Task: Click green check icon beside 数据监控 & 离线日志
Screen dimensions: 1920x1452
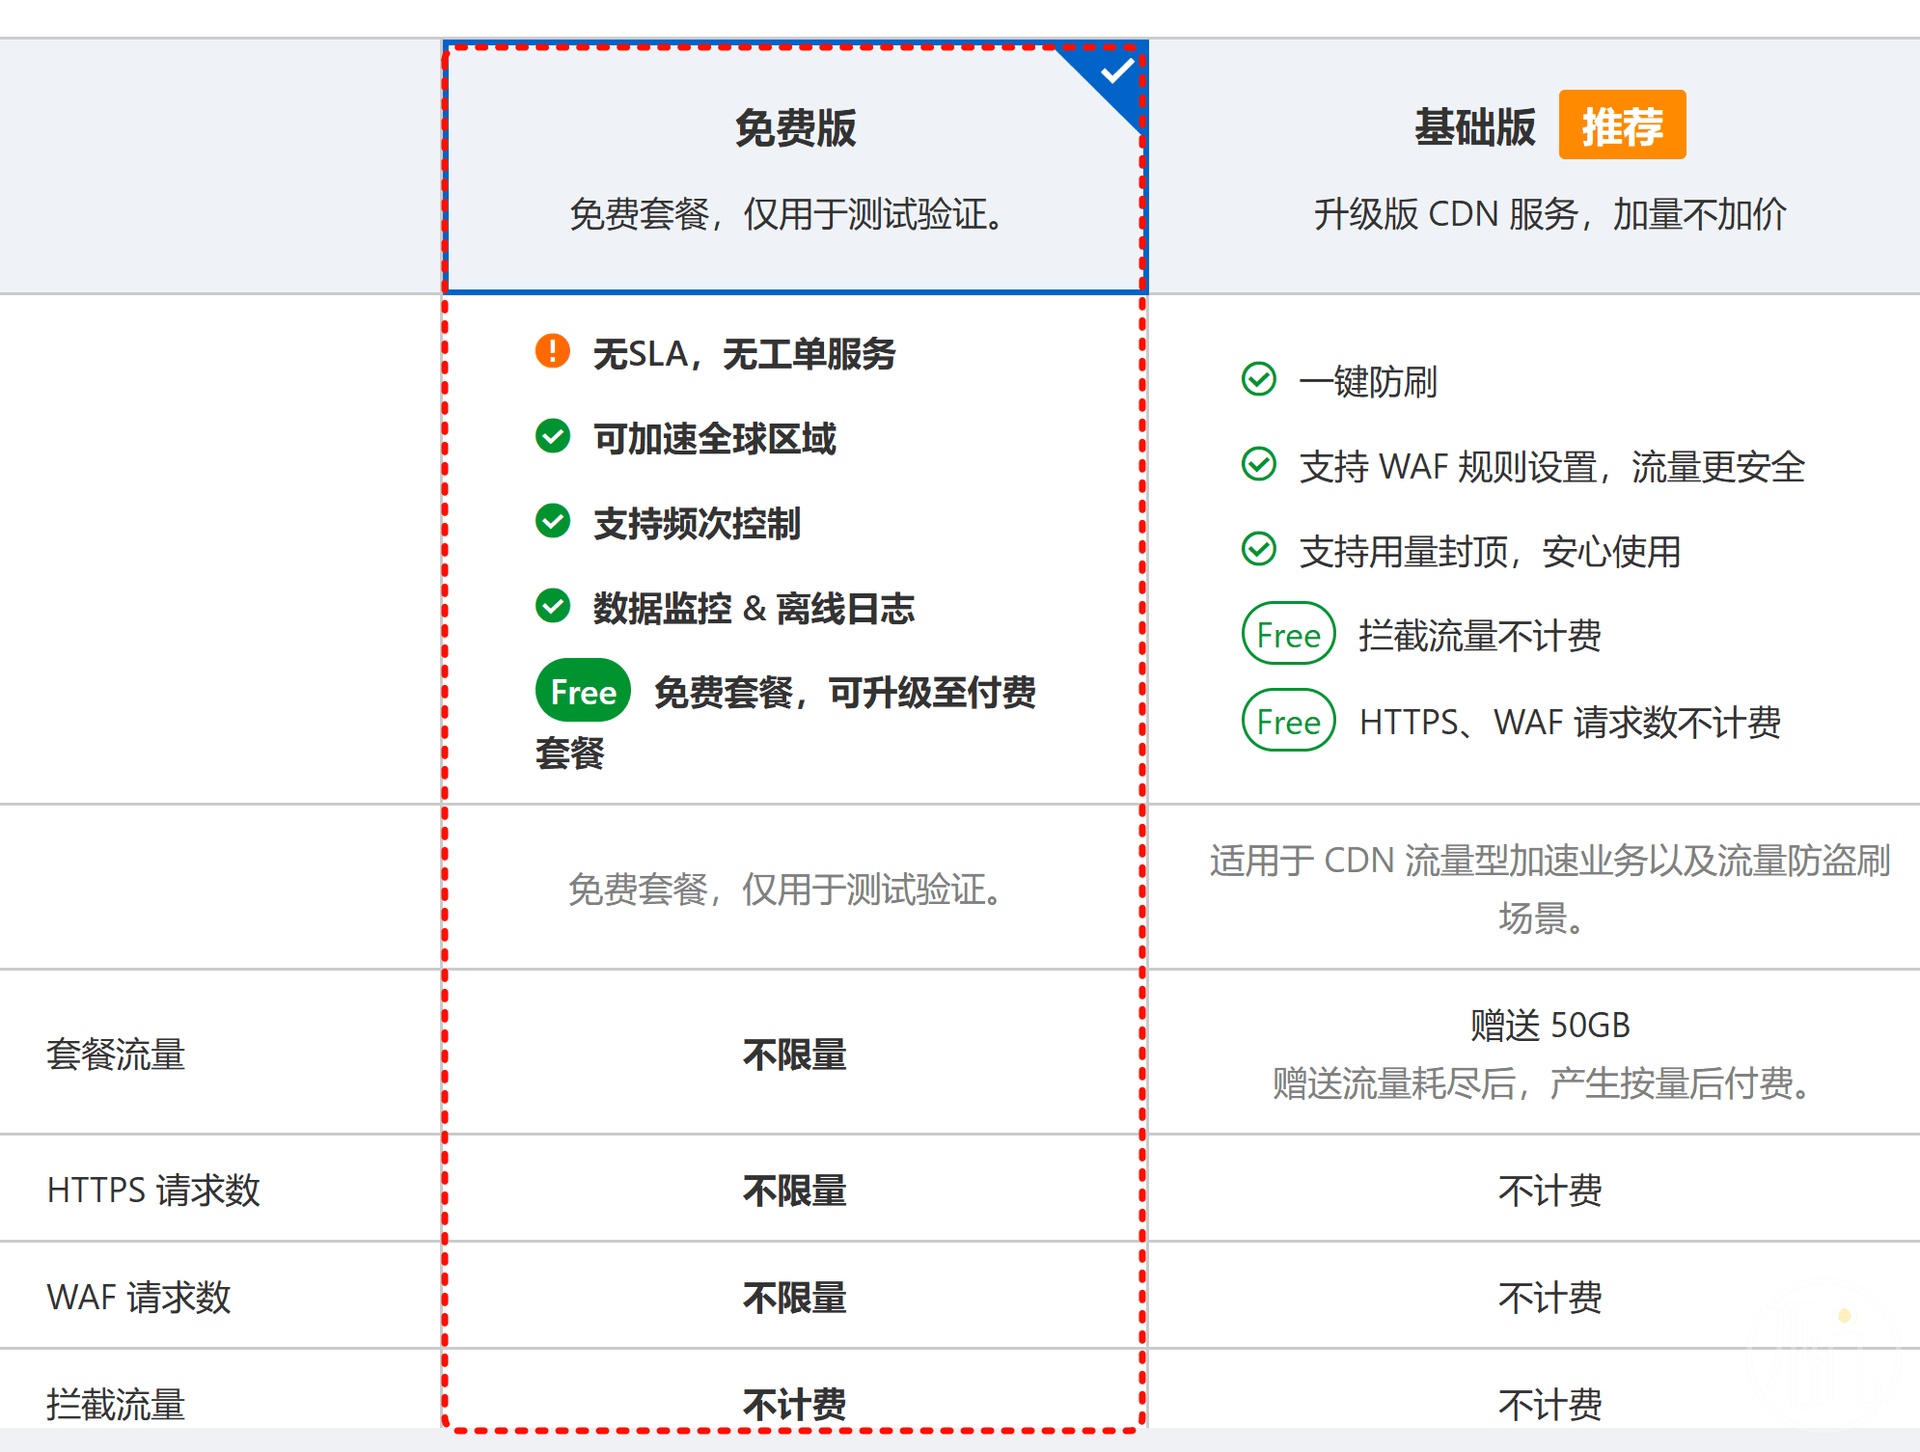Action: [x=552, y=606]
